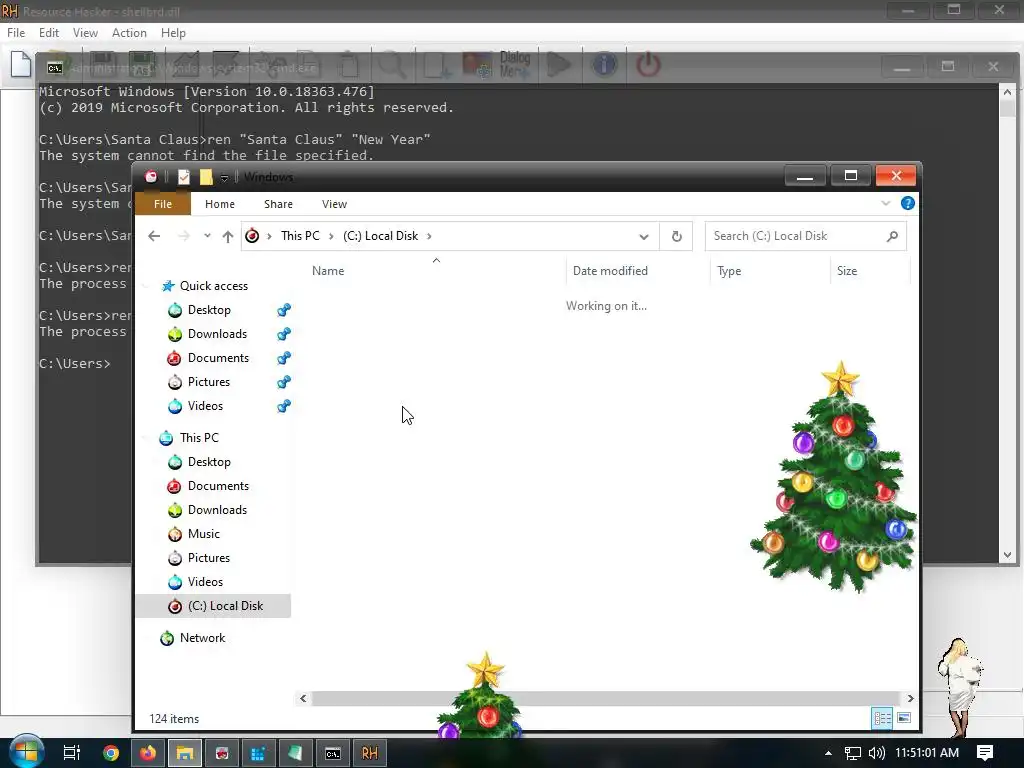
Task: Collapse the Quick access tree node
Action: [147, 286]
